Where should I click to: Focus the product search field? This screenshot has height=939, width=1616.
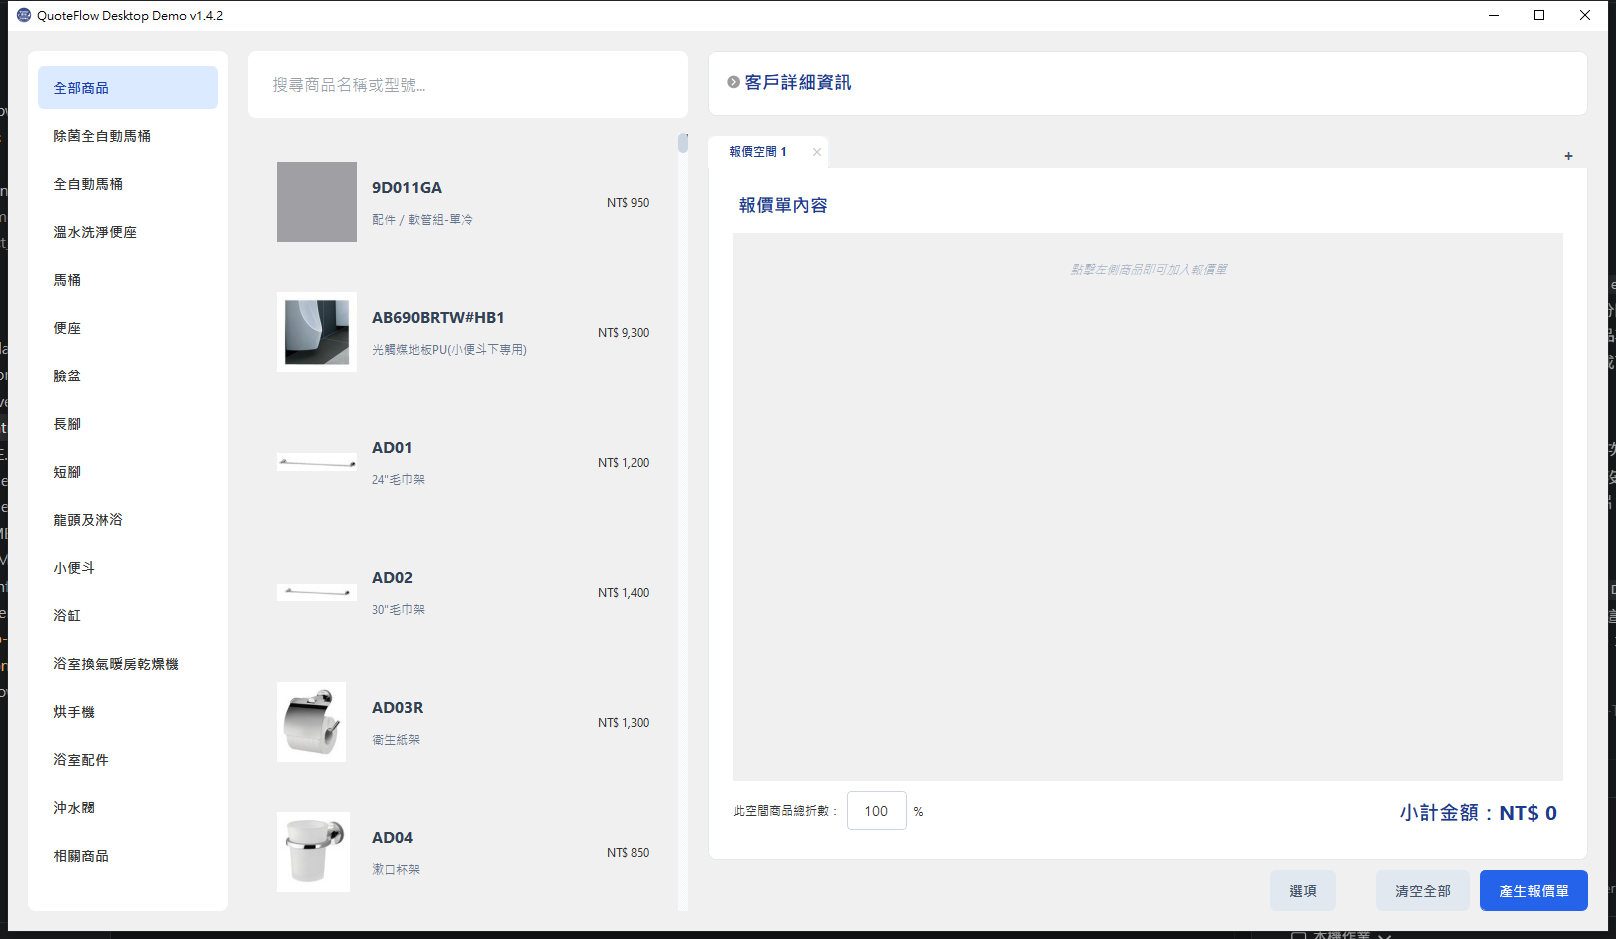pos(467,85)
